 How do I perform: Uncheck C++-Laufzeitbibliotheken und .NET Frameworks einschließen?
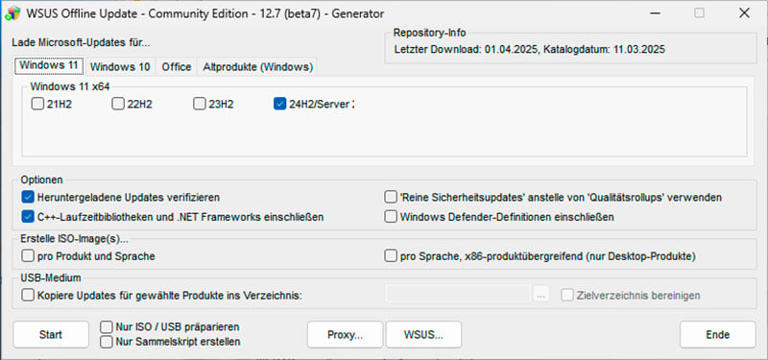tap(27, 216)
